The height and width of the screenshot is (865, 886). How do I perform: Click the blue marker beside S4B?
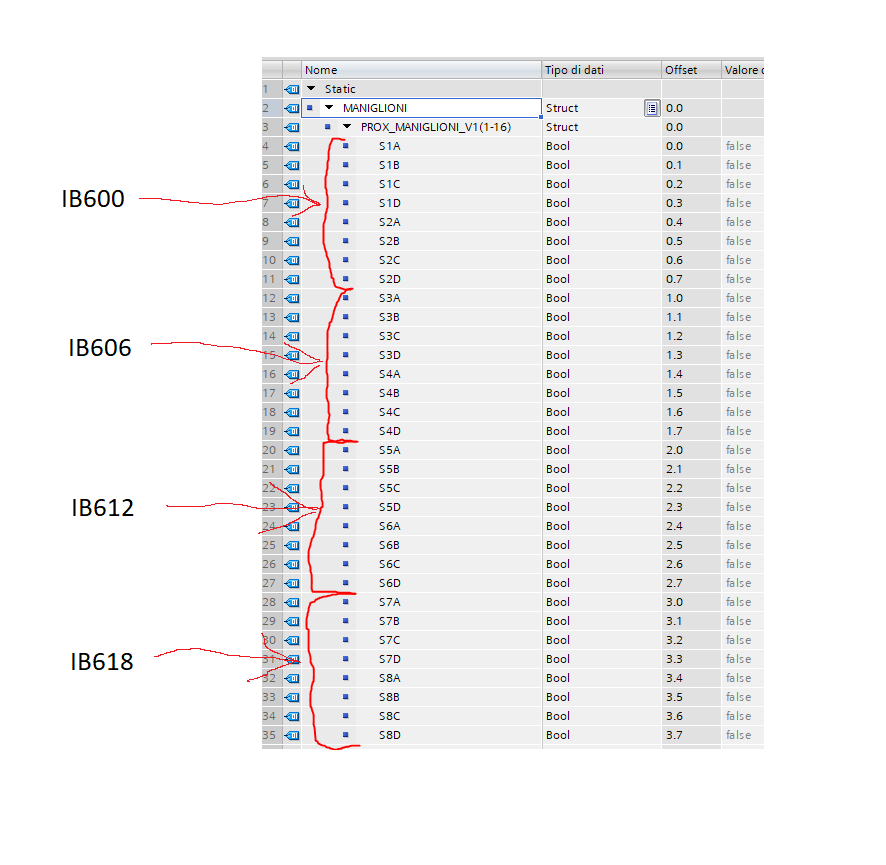pos(346,393)
